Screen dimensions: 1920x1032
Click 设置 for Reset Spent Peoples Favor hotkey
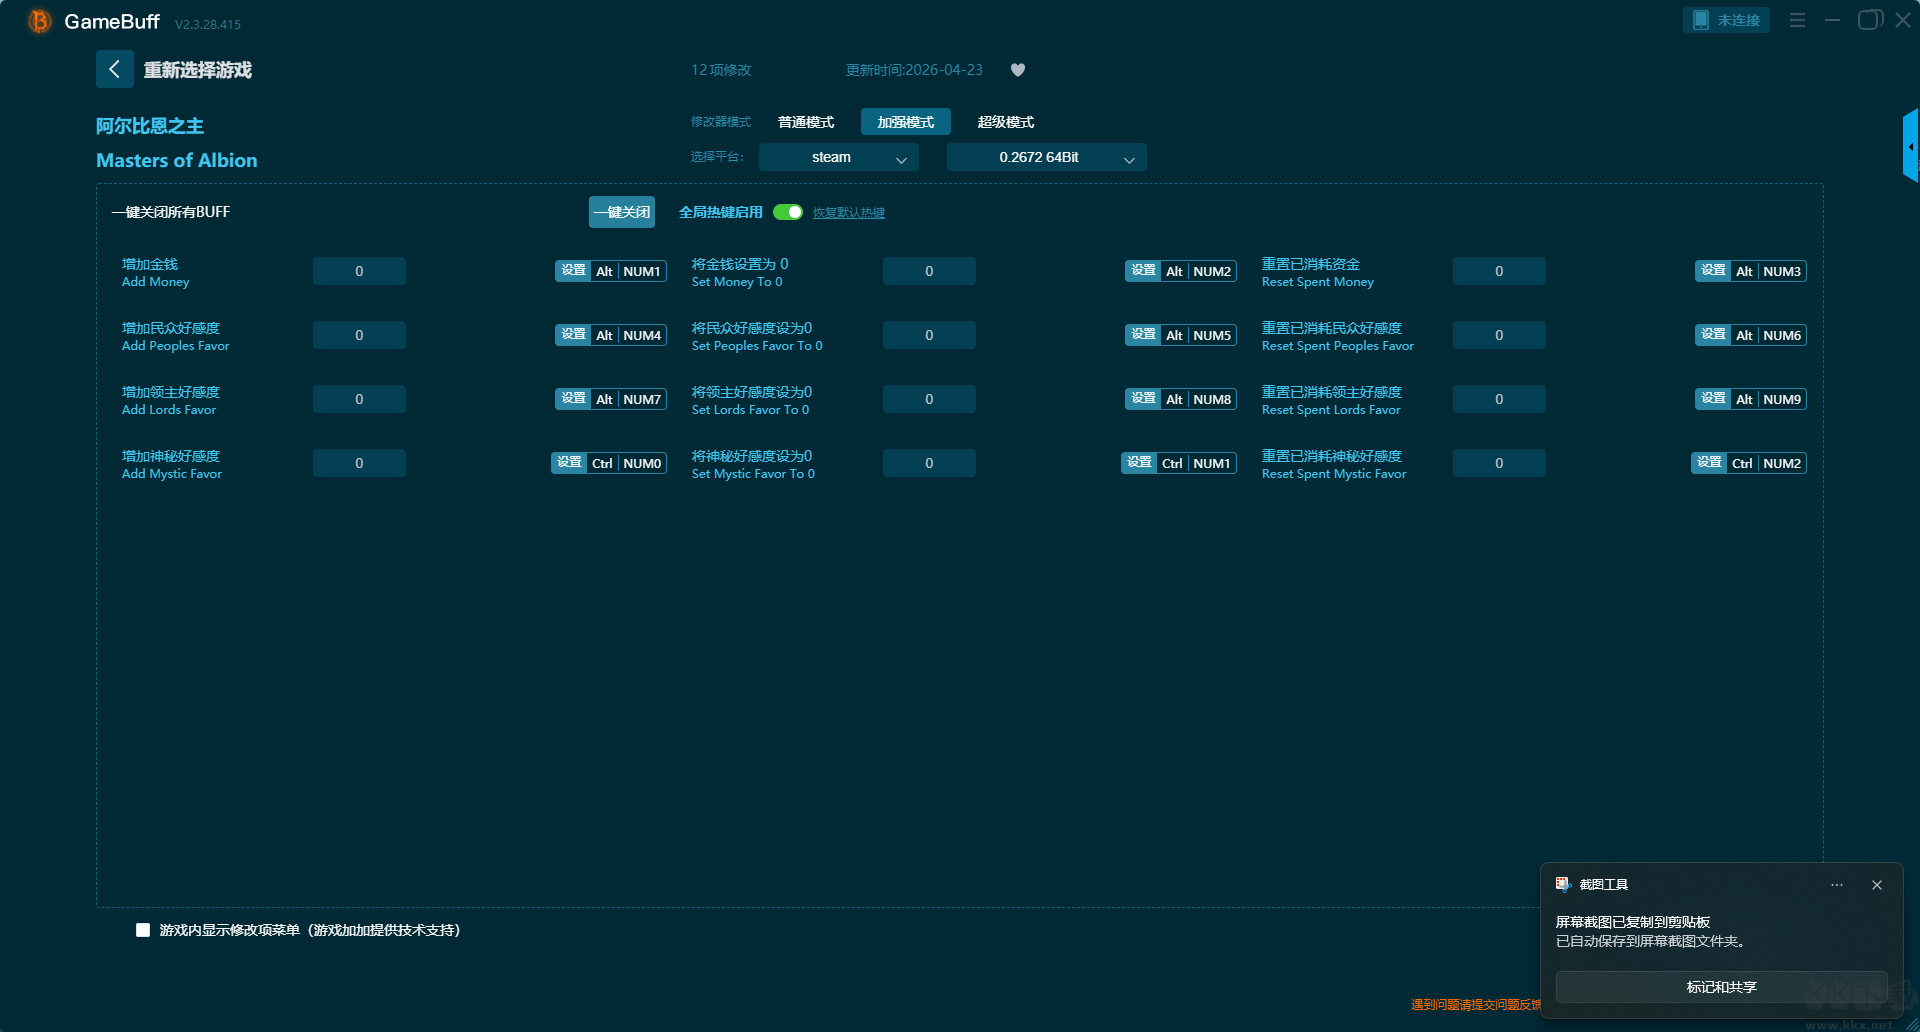tap(1713, 335)
